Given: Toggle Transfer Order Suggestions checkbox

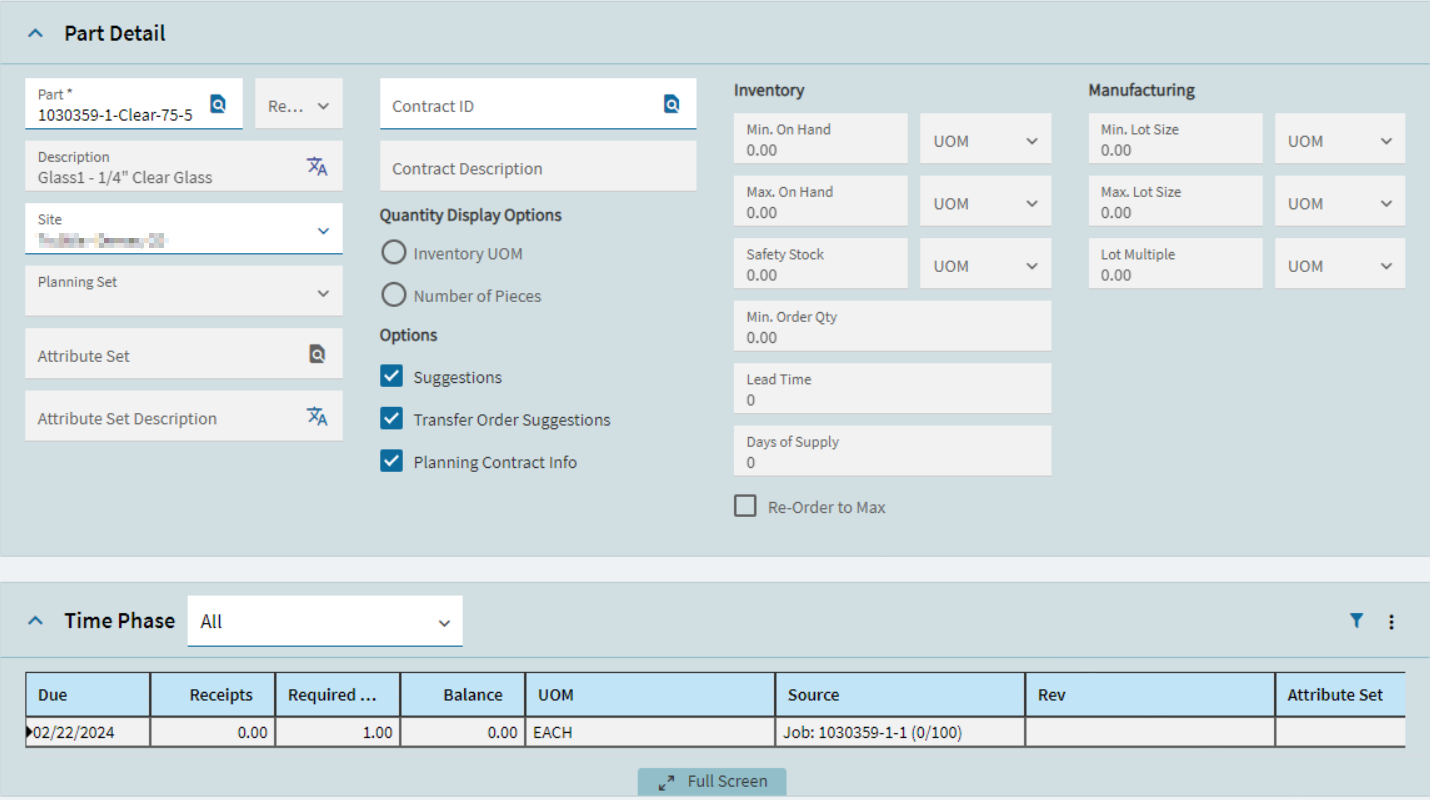Looking at the screenshot, I should tap(392, 419).
